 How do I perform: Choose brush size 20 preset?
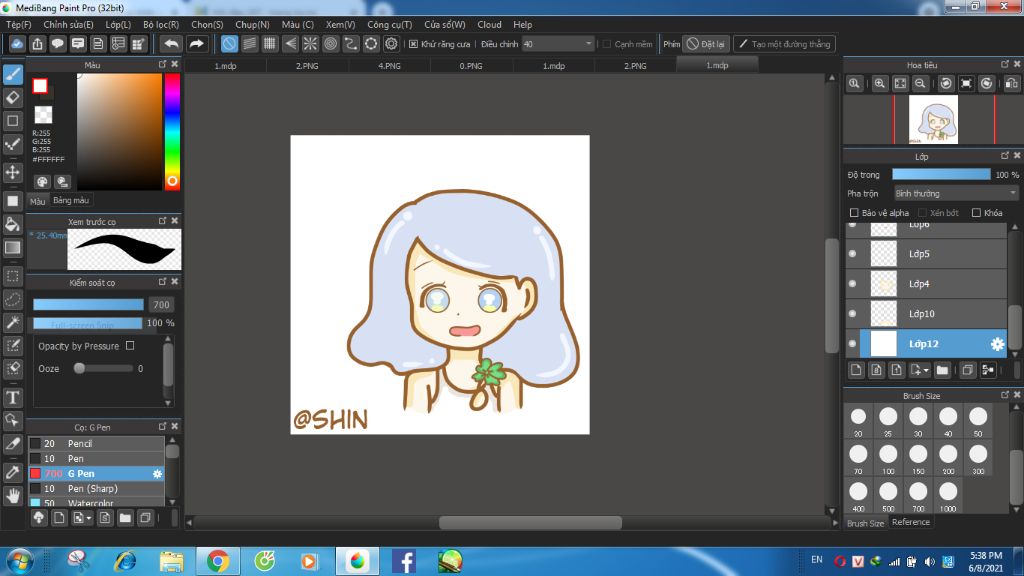click(x=858, y=421)
